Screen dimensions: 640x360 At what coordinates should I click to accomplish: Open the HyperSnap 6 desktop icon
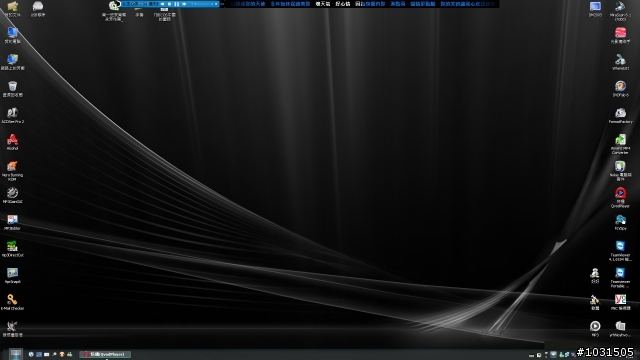[x=12, y=273]
